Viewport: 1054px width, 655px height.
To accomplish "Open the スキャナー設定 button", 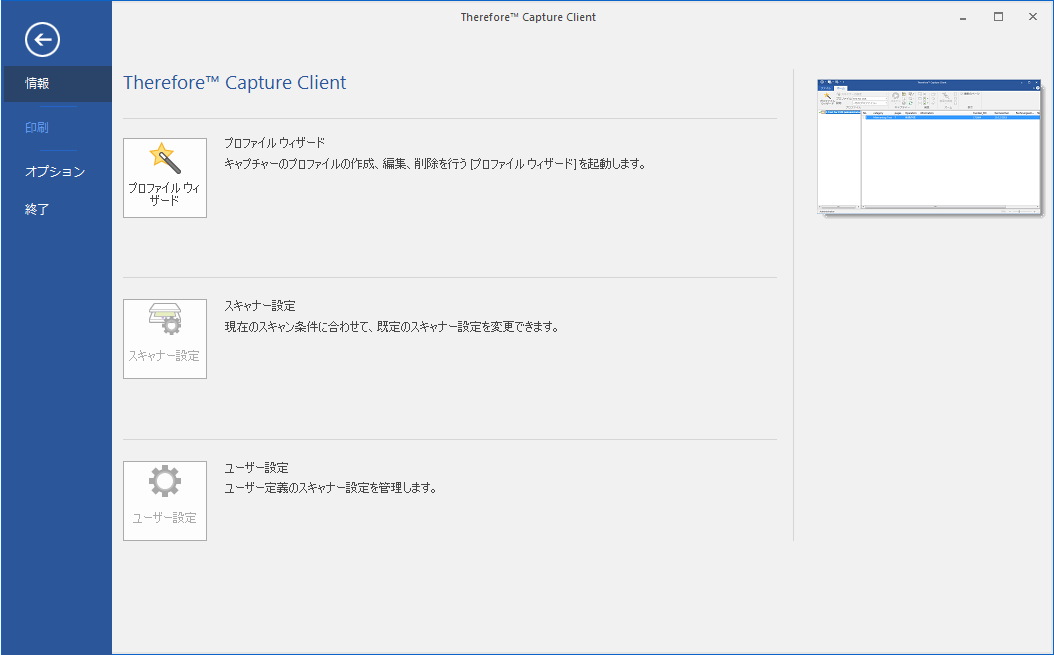I will 165,339.
